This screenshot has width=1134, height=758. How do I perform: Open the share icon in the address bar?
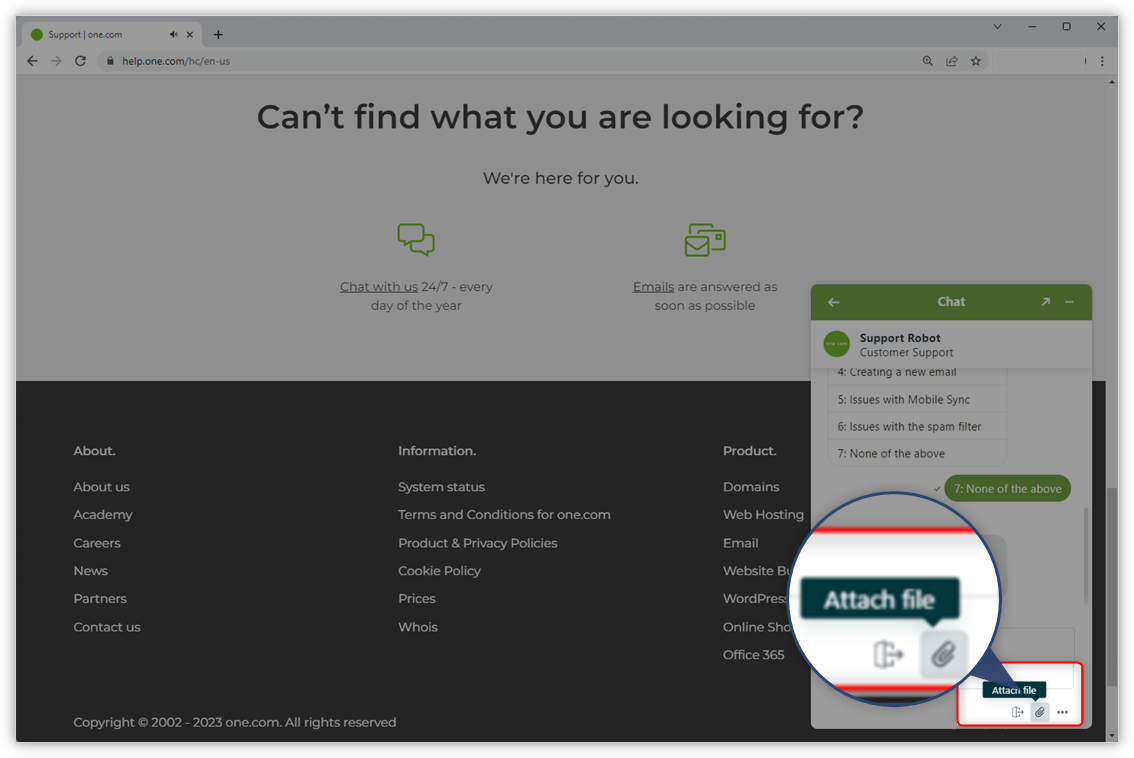951,60
